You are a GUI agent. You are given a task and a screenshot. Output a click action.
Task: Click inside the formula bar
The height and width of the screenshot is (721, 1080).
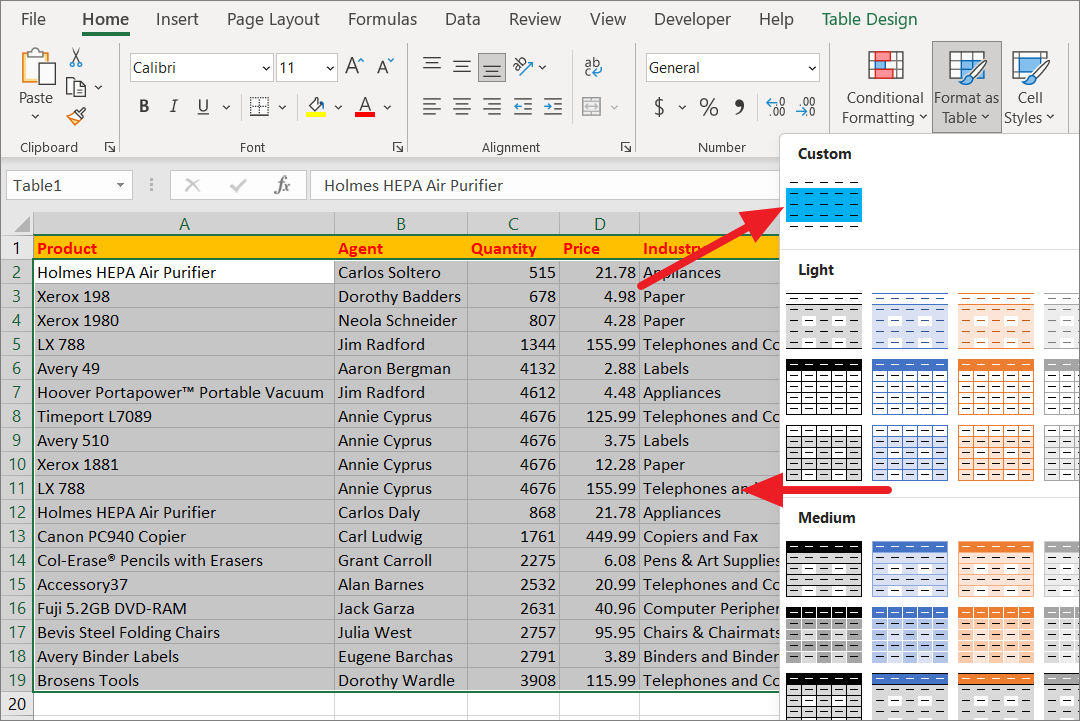(x=544, y=185)
